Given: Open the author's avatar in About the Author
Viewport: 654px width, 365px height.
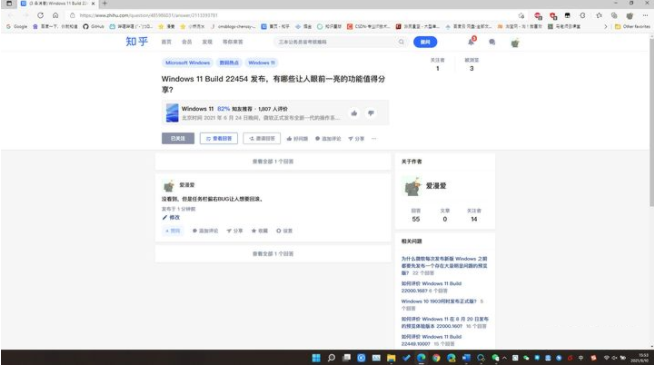Looking at the screenshot, I should [413, 186].
